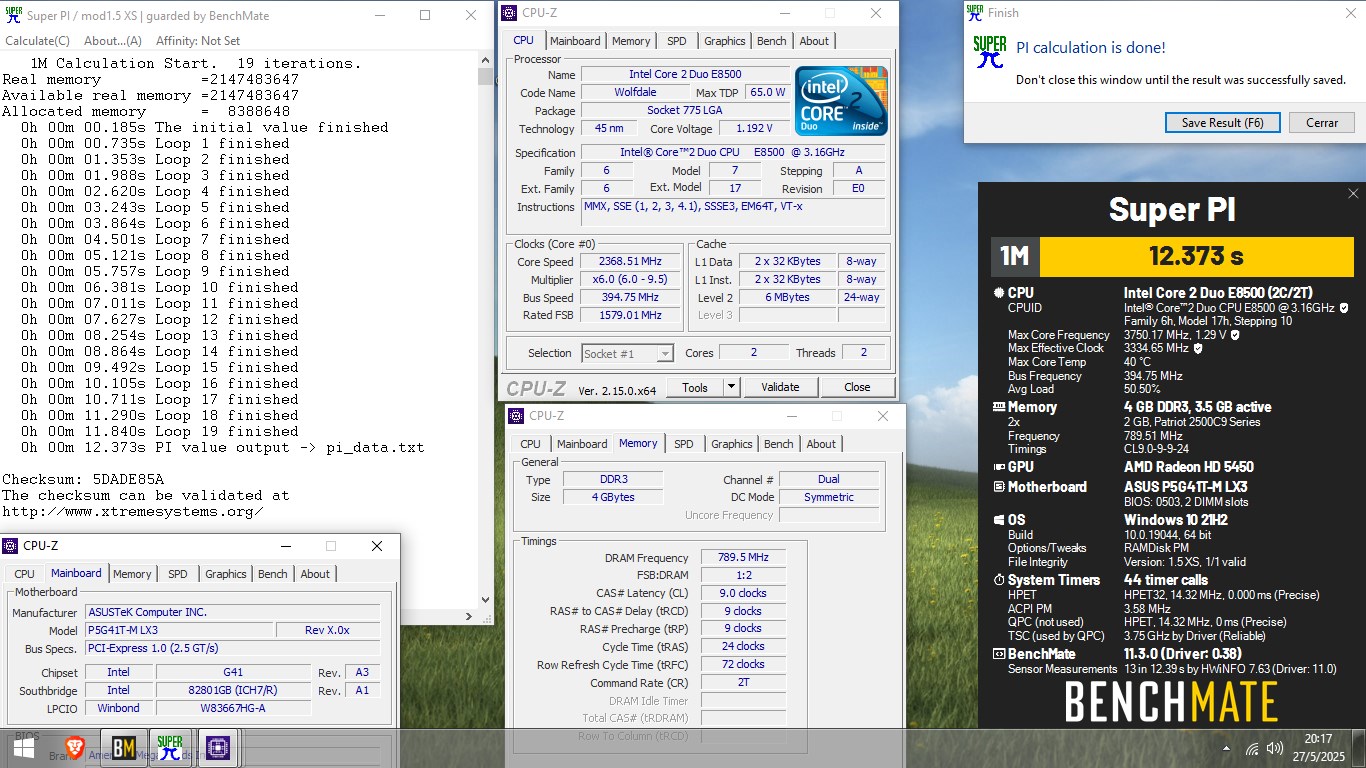This screenshot has width=1366, height=768.
Task: Click the Finish dialog title bar icon
Action: coord(975,13)
